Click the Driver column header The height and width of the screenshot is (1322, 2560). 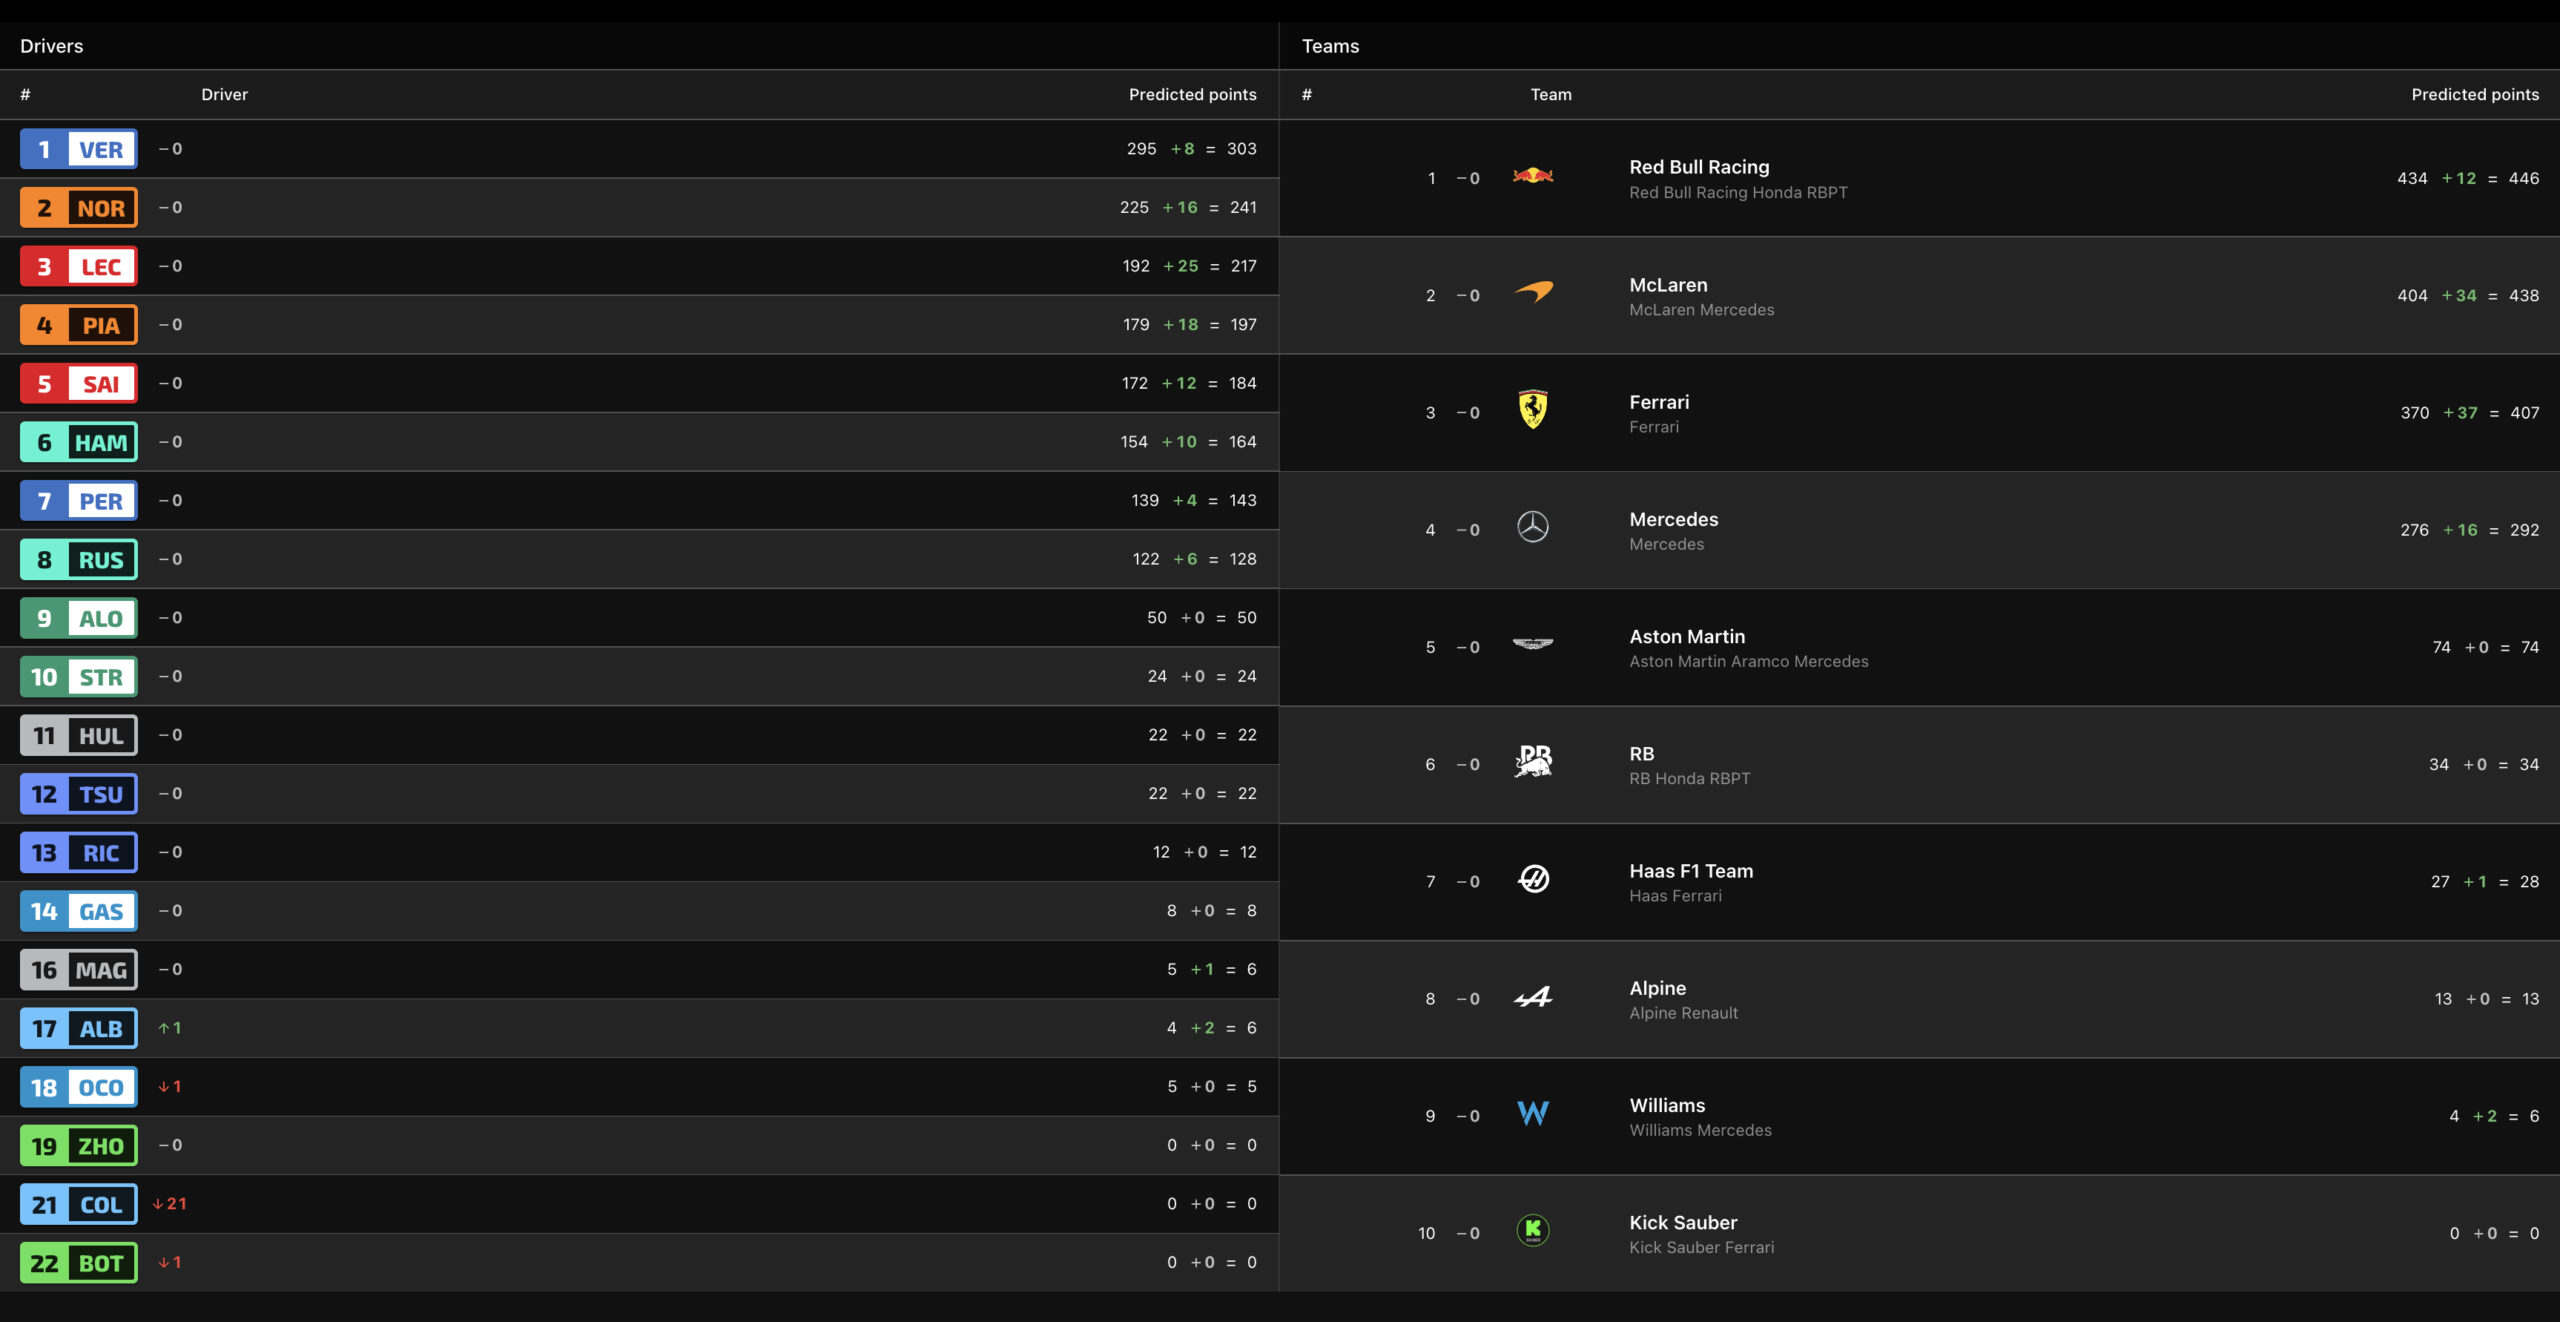click(x=224, y=94)
